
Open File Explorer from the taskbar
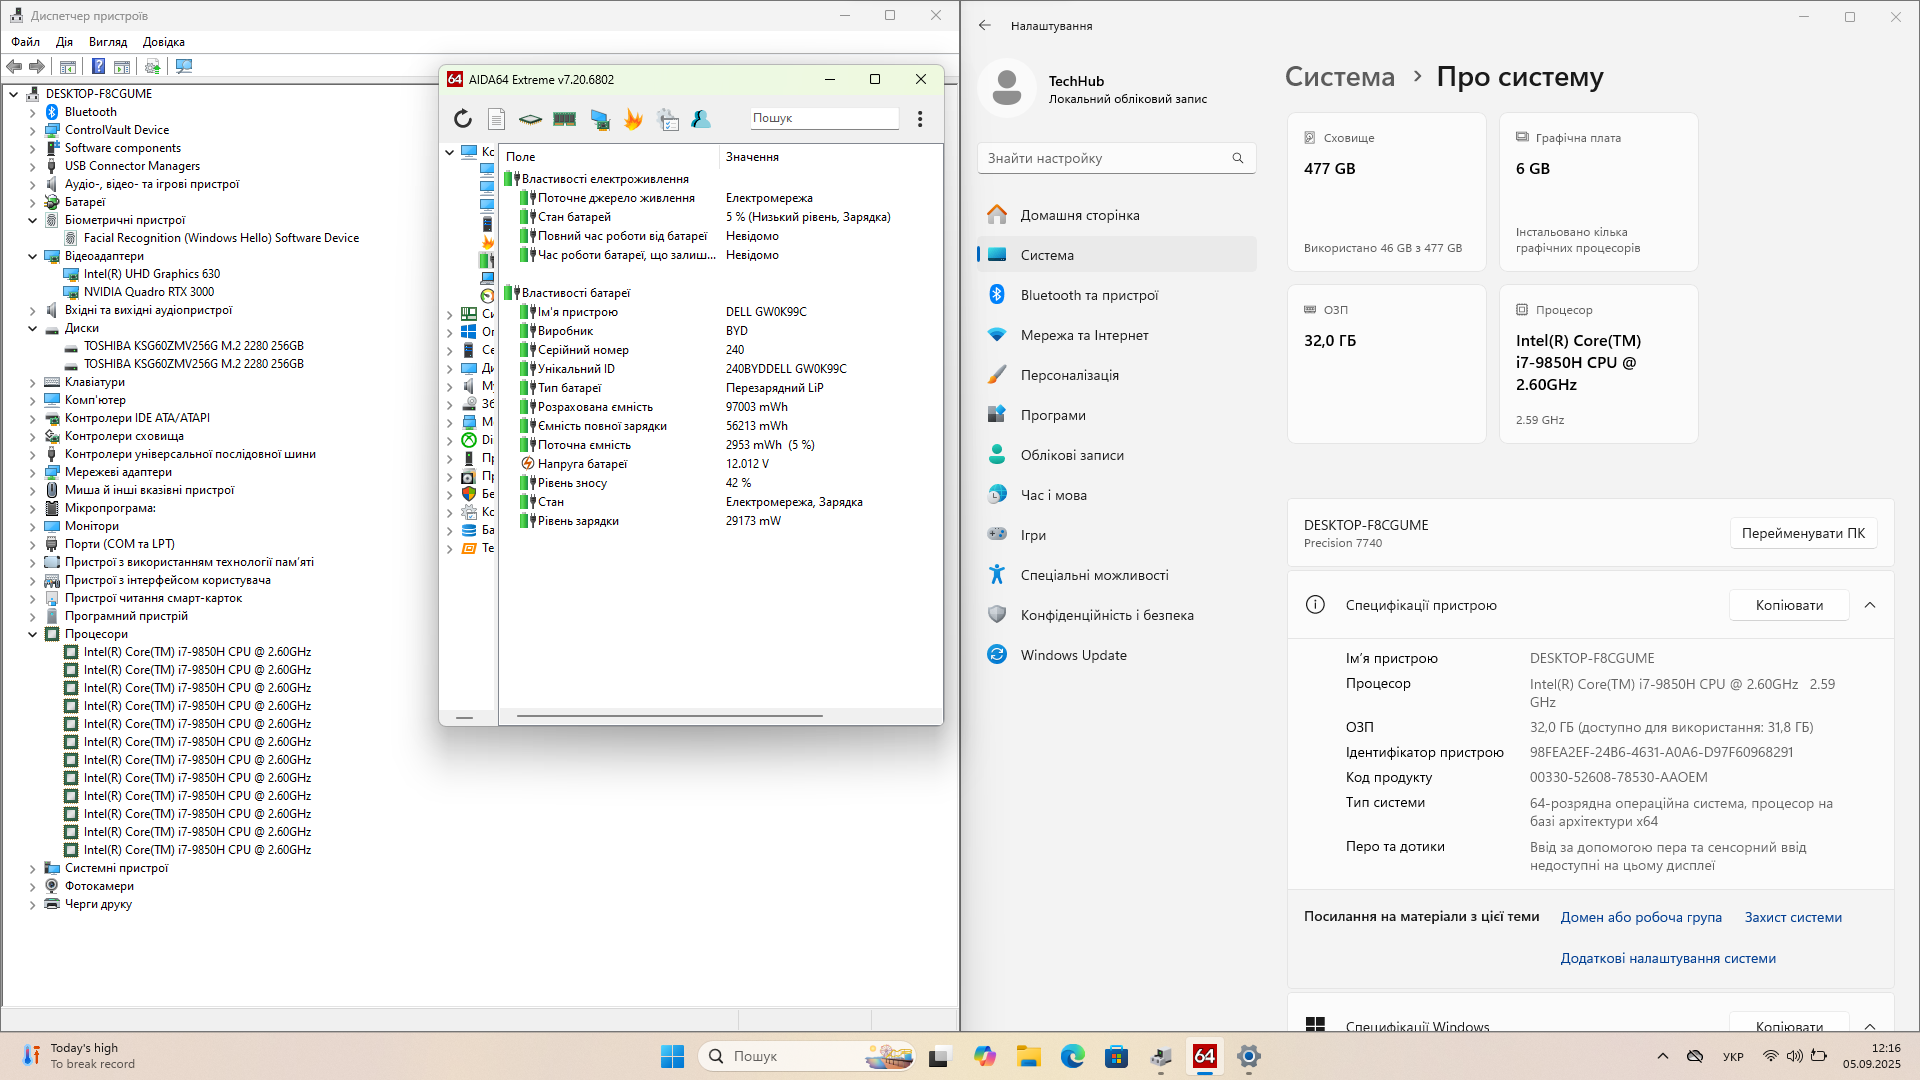[x=1029, y=1056]
